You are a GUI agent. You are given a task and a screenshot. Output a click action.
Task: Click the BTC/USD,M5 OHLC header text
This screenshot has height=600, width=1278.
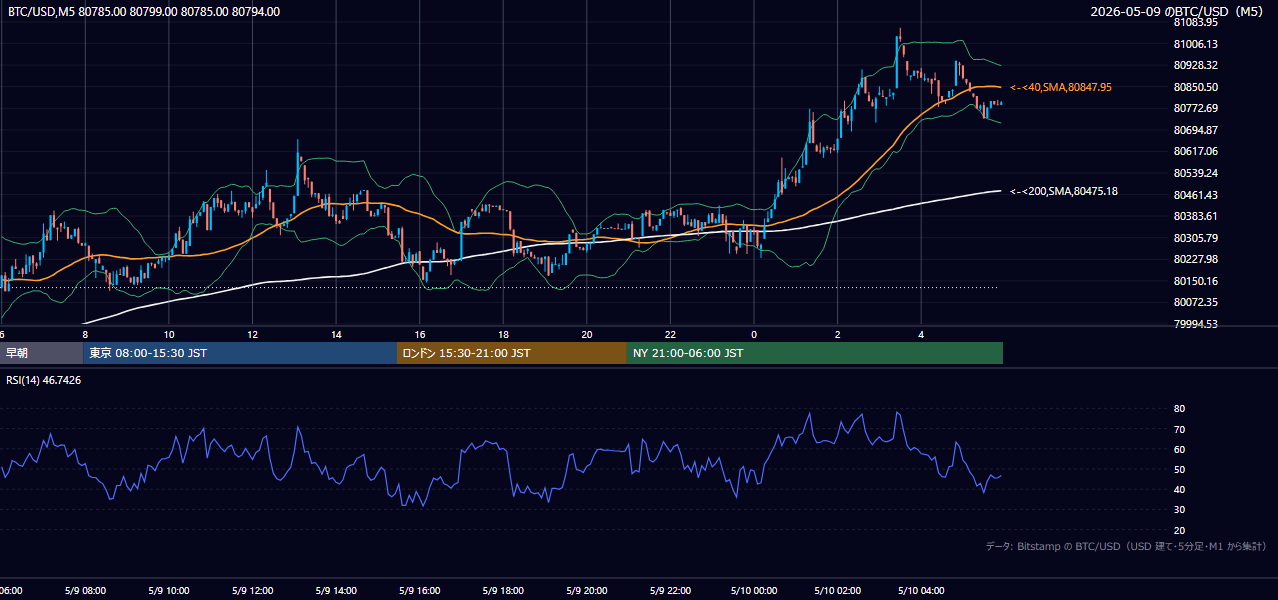[x=144, y=12]
